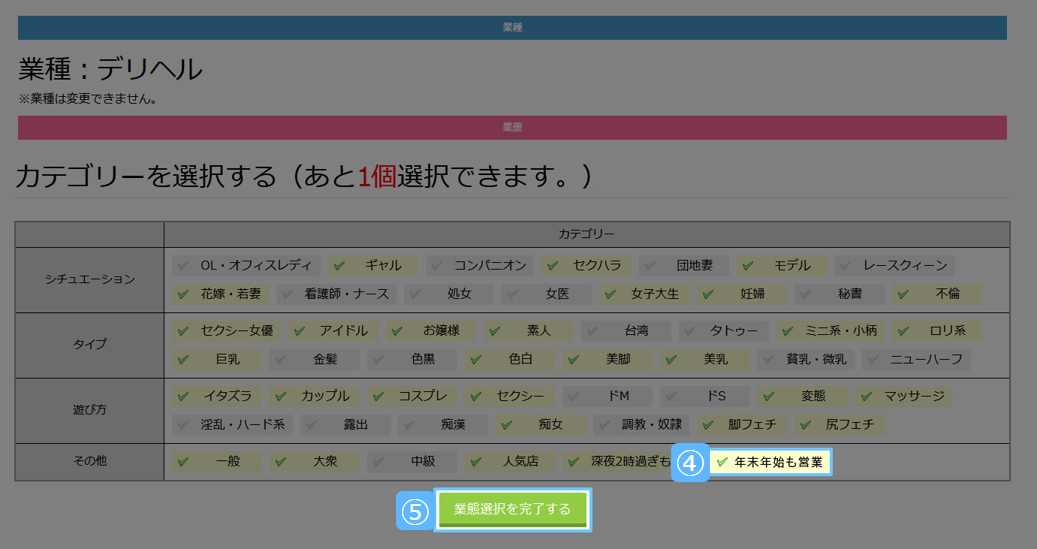
Task: Uncheck the 人気店 category
Action: (510, 462)
